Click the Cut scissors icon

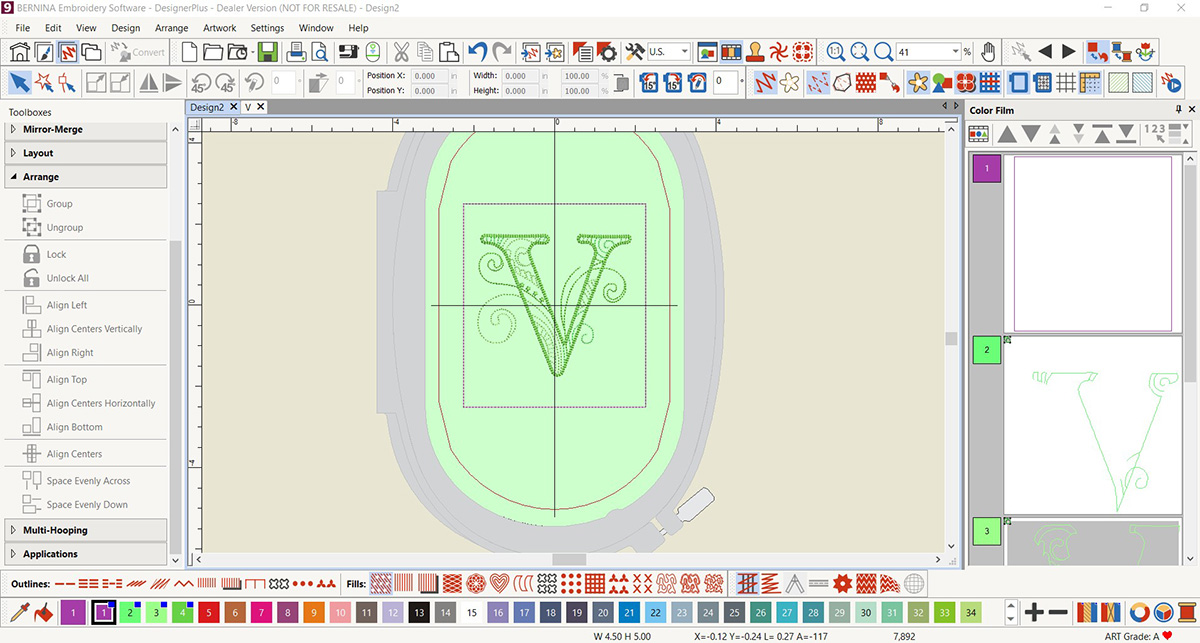tap(401, 51)
